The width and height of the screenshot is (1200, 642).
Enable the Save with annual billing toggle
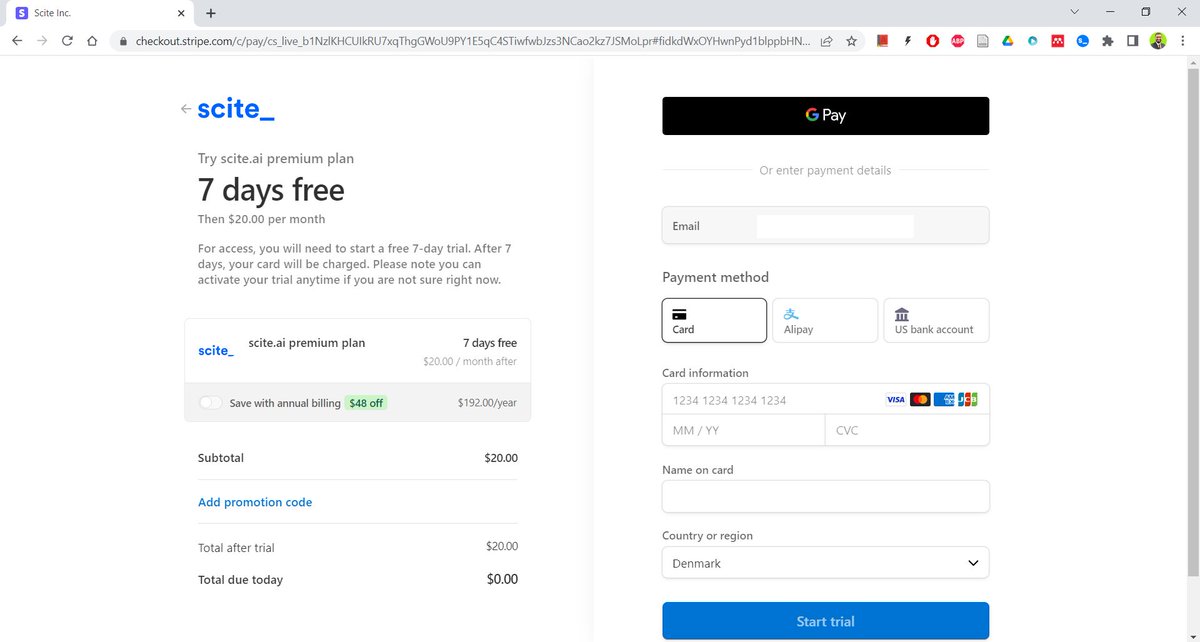coord(210,402)
